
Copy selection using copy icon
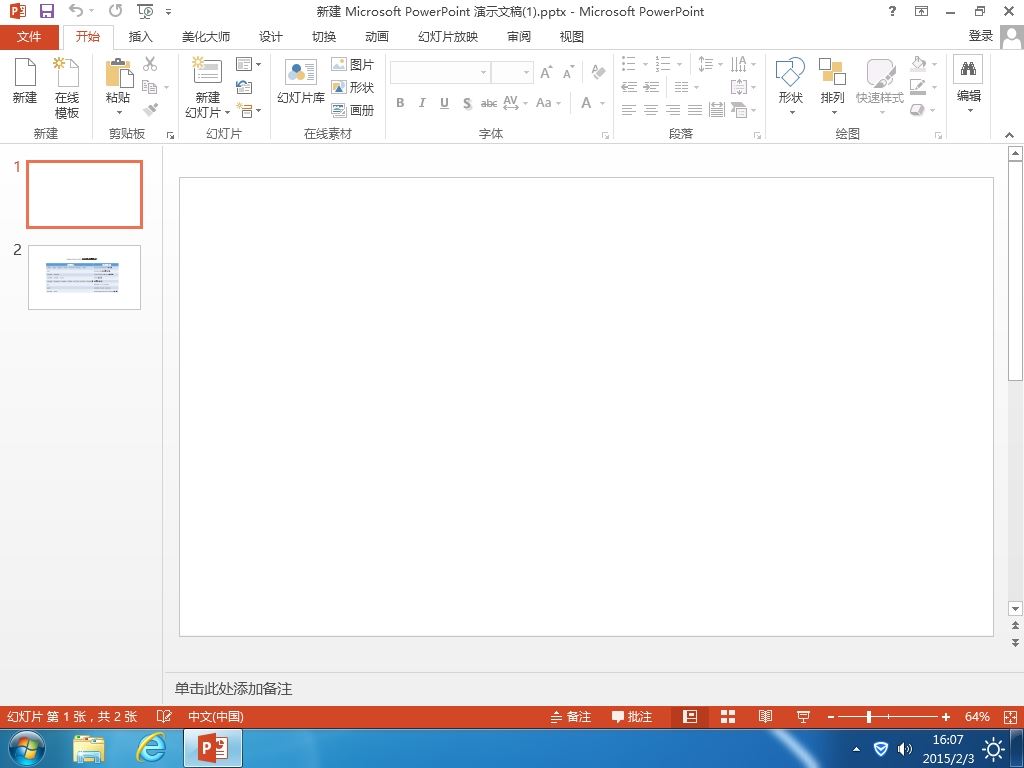pyautogui.click(x=150, y=87)
